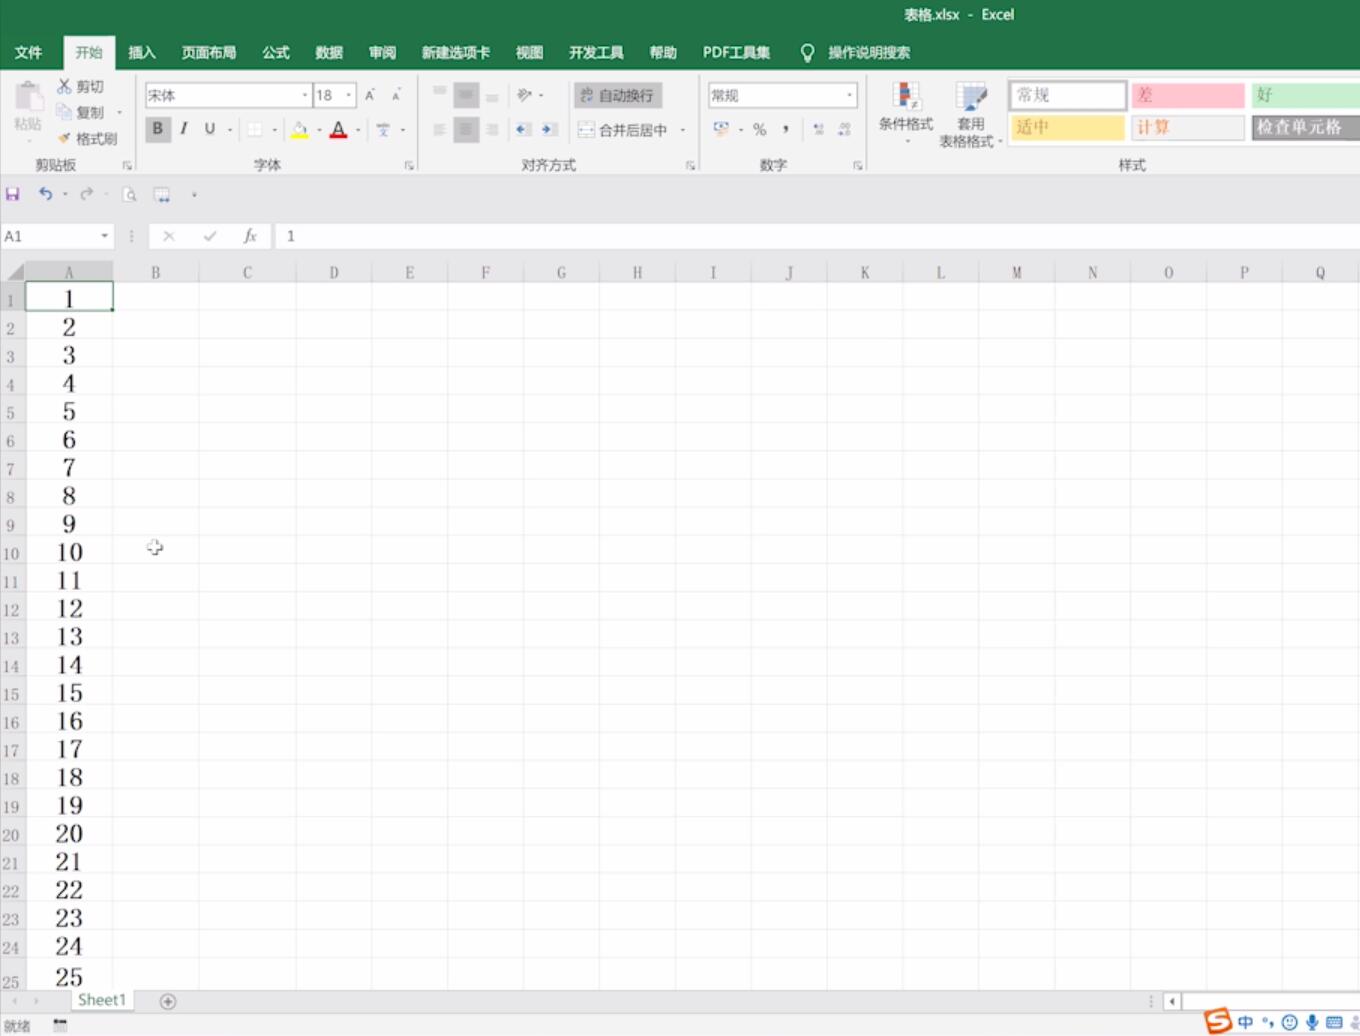
Task: Apply red font color with the A button
Action: (339, 129)
